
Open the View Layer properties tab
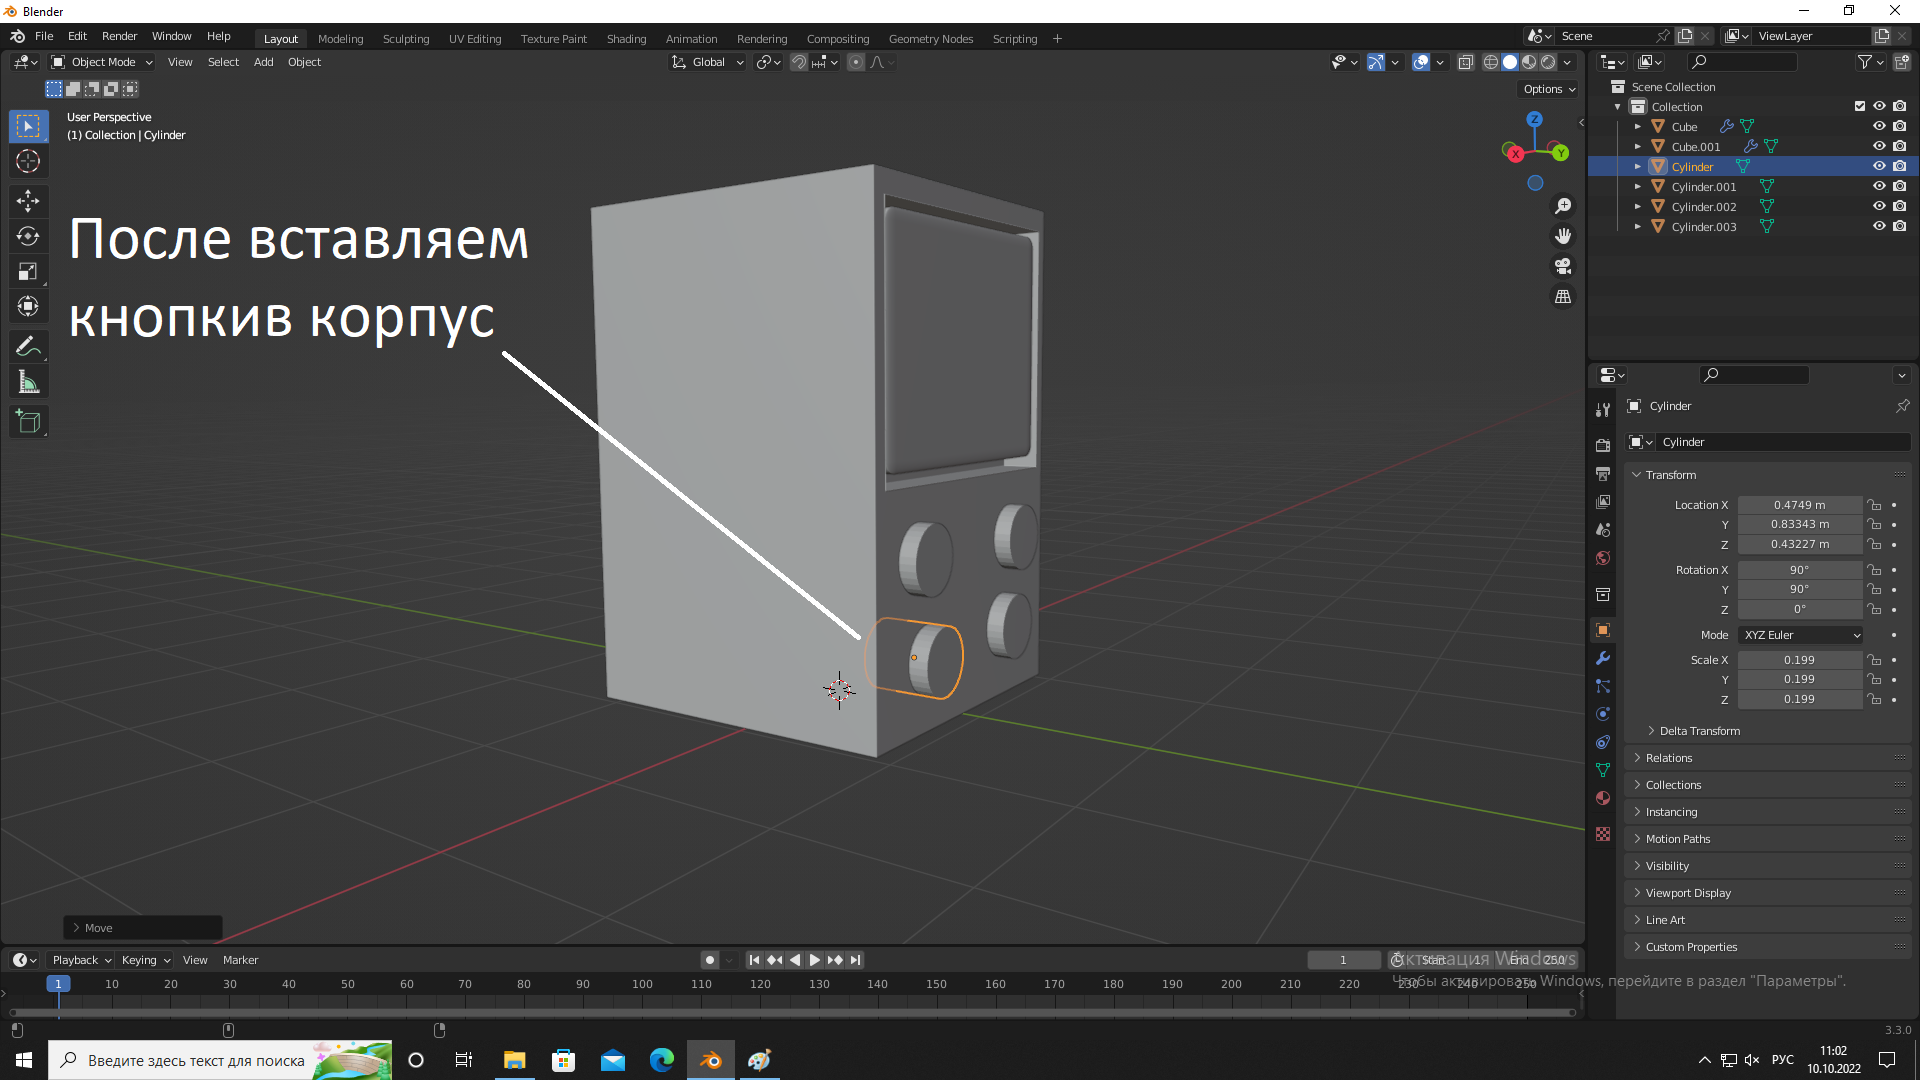pyautogui.click(x=1603, y=501)
